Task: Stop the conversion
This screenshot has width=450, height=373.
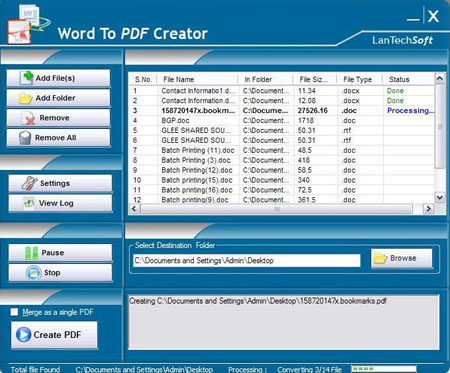Action: (x=60, y=273)
